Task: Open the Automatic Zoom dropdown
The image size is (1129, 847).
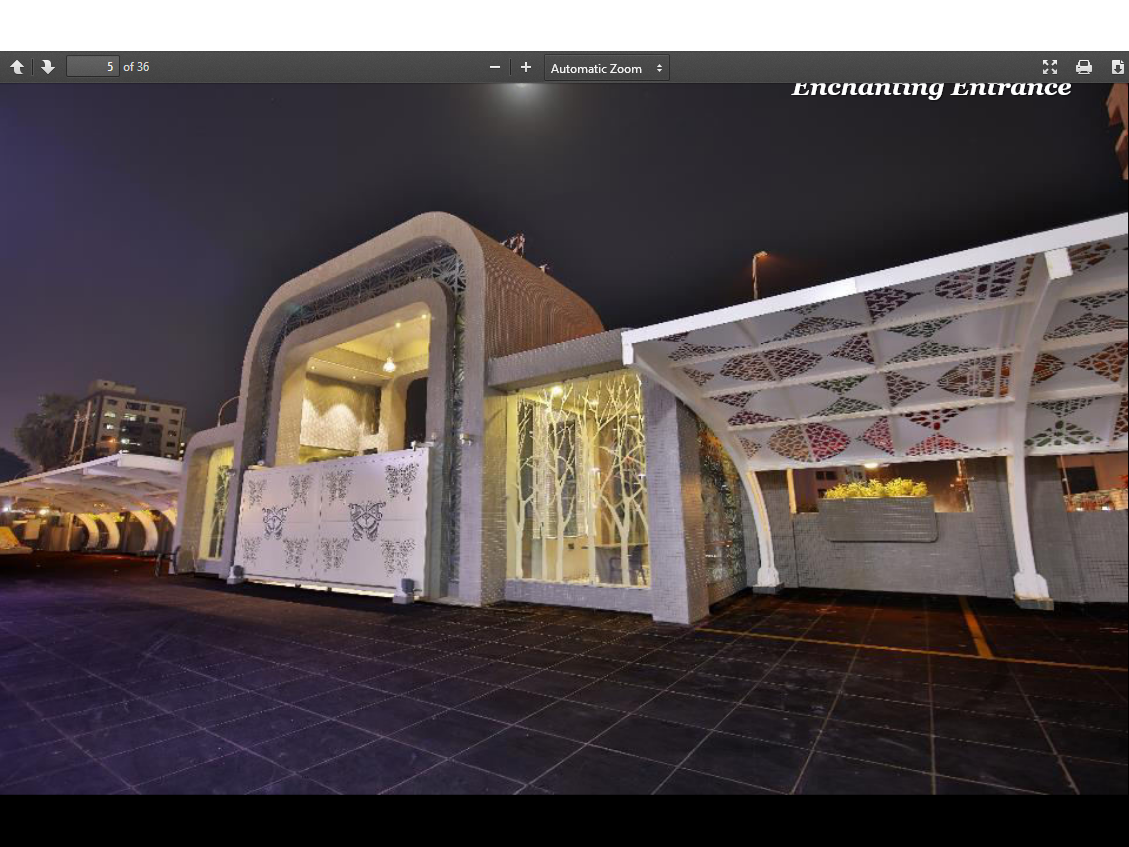Action: (606, 68)
